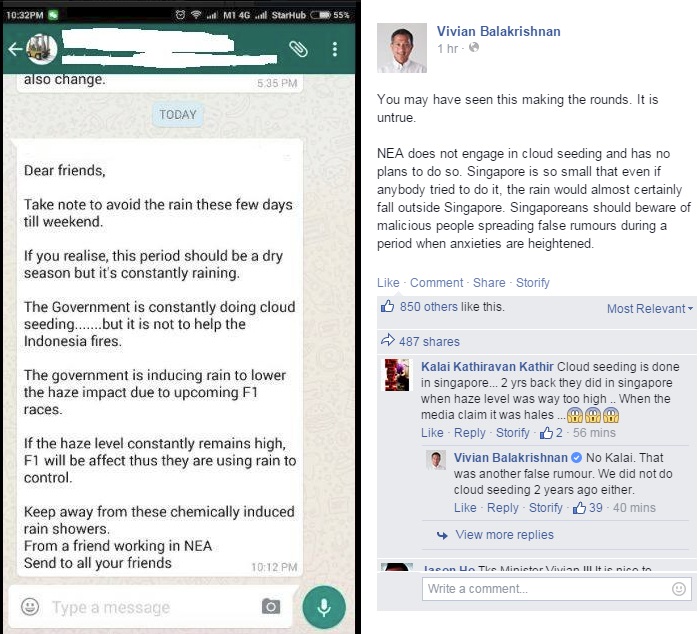Open the three-dot chat options menu
The height and width of the screenshot is (634, 700).
335,49
